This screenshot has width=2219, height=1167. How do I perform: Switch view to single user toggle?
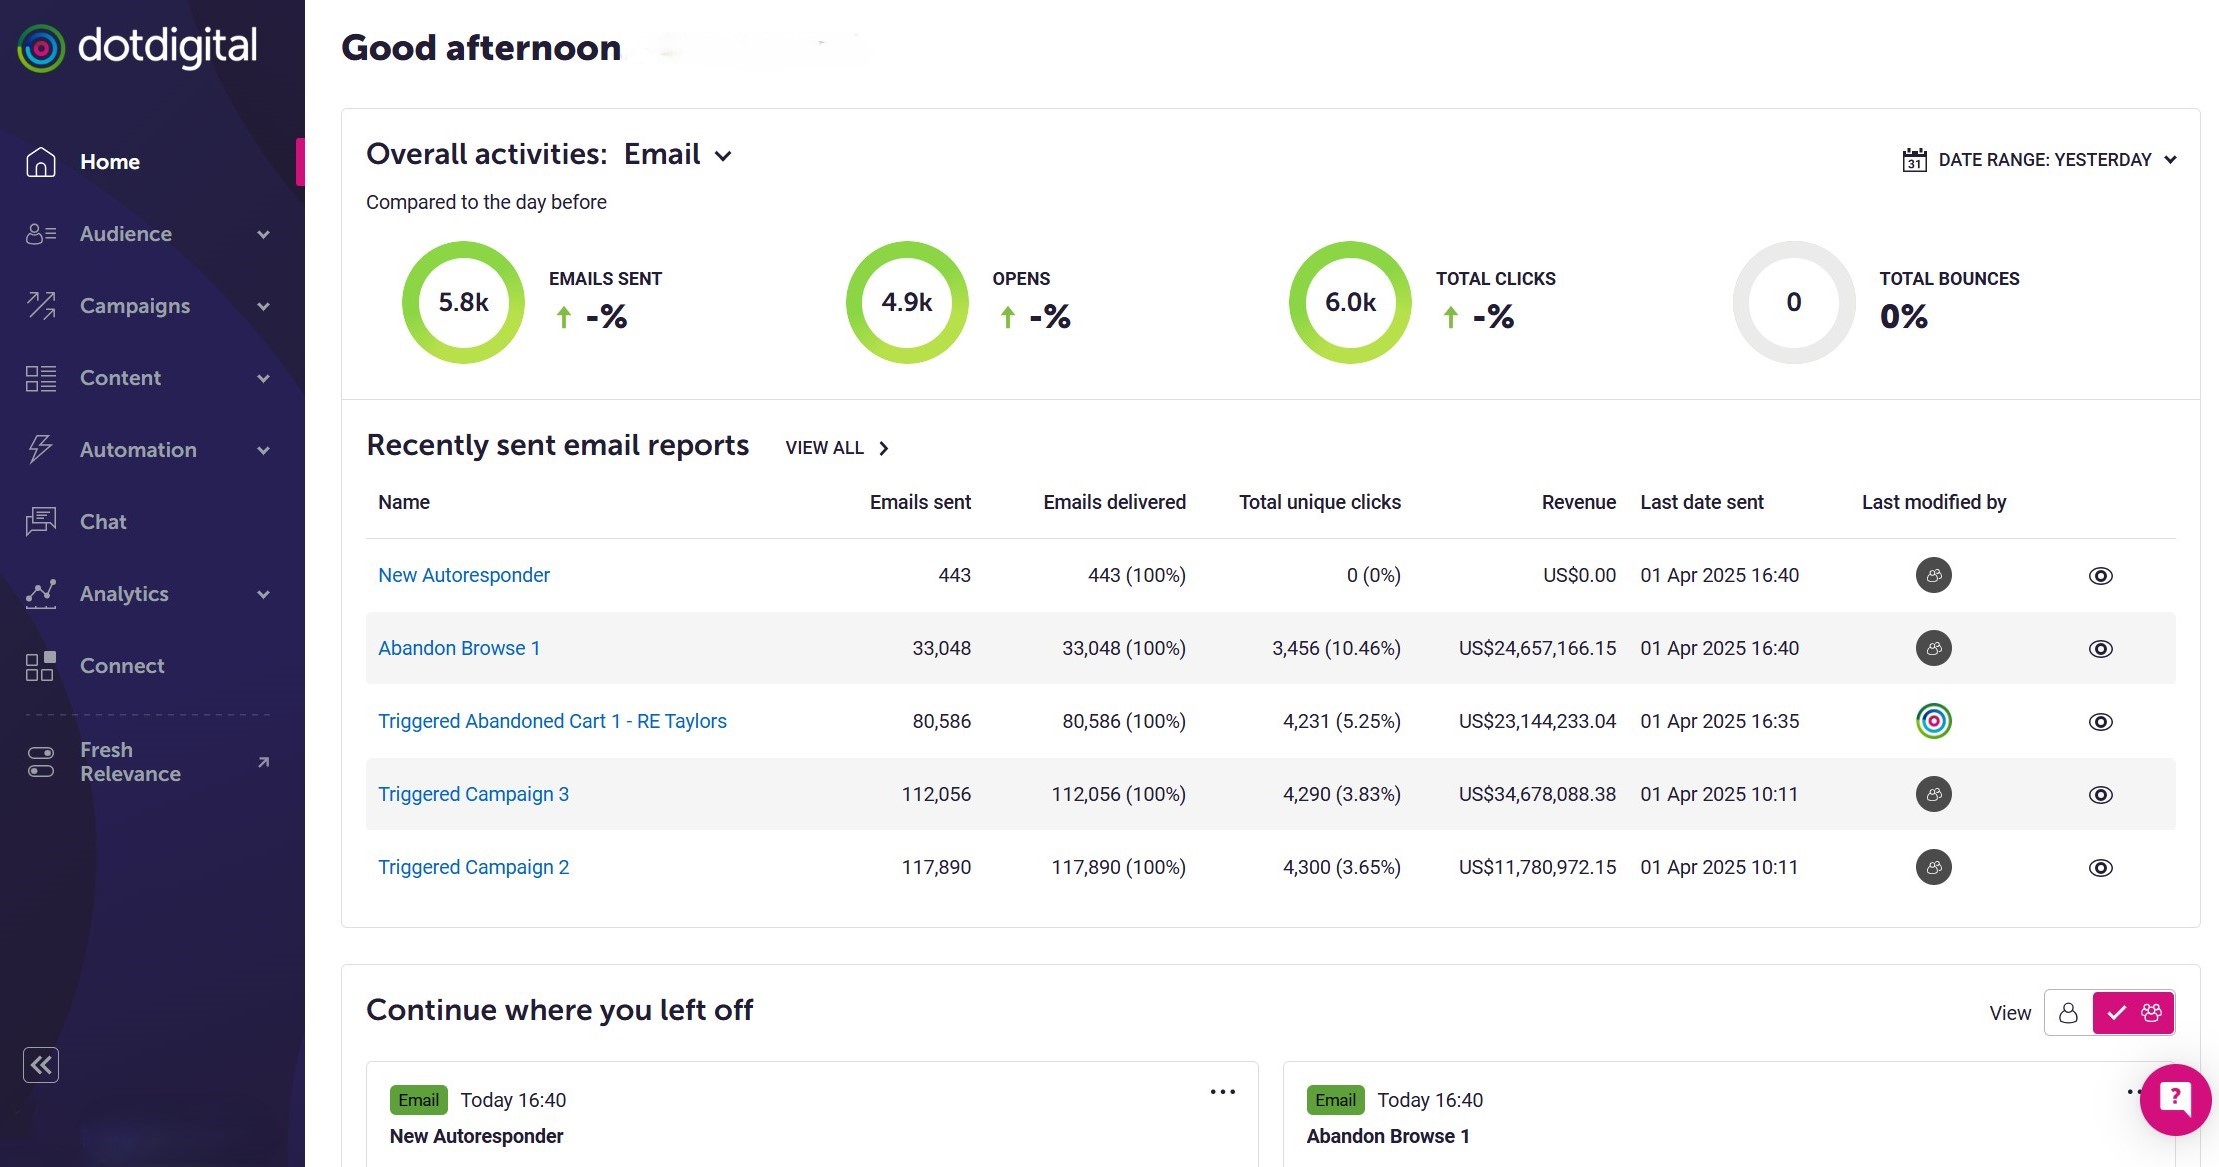click(2068, 1013)
